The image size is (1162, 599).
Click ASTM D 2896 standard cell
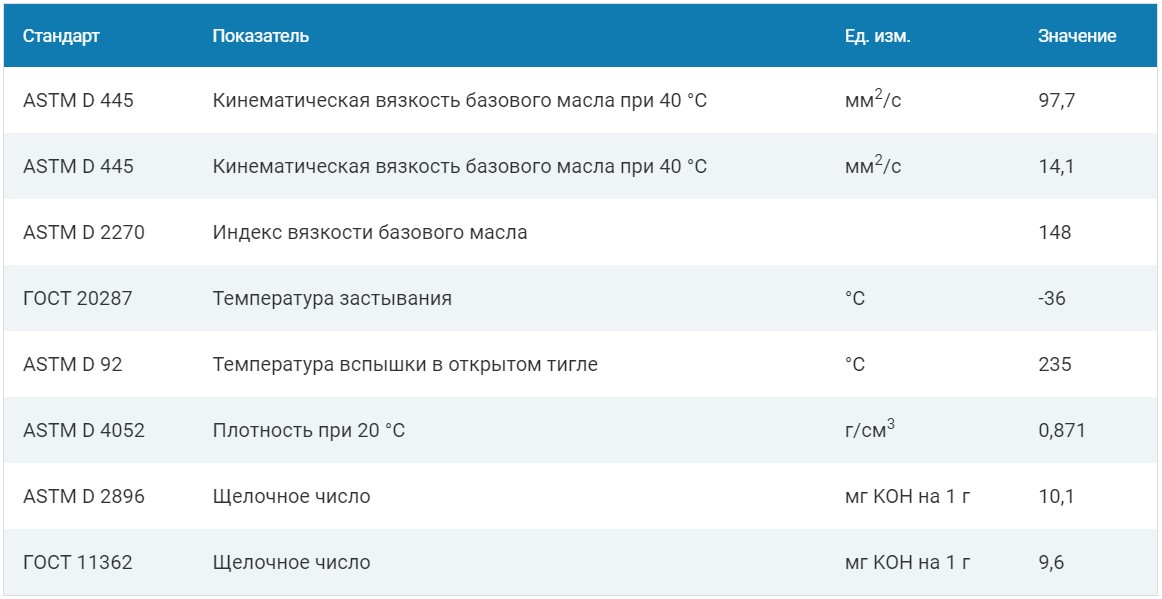pyautogui.click(x=84, y=497)
